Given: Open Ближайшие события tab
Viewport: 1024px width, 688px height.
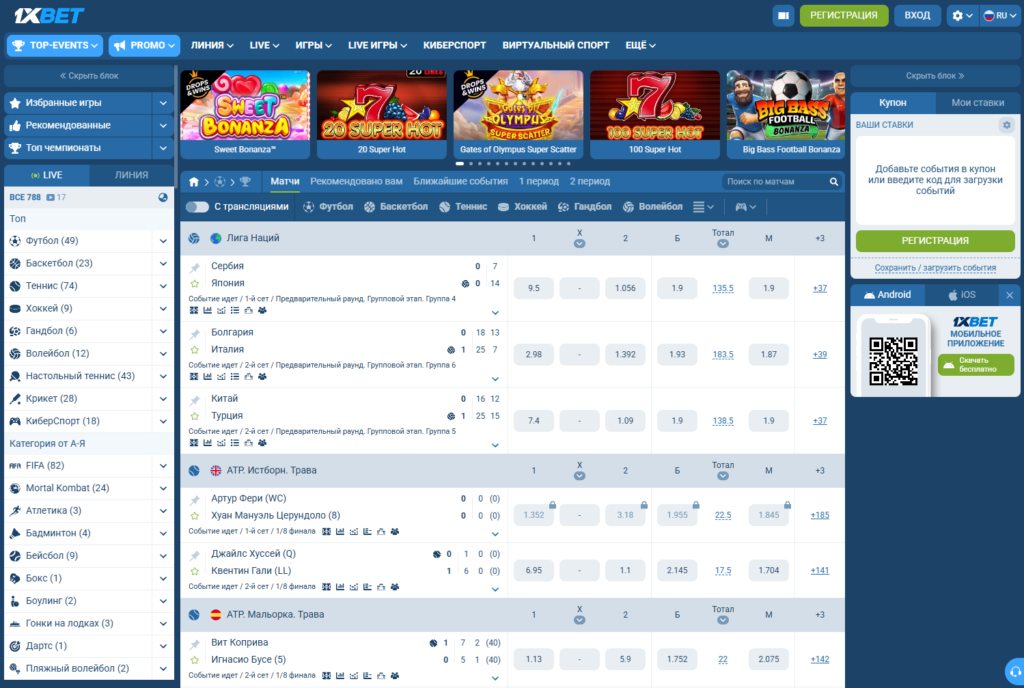Looking at the screenshot, I should (460, 181).
